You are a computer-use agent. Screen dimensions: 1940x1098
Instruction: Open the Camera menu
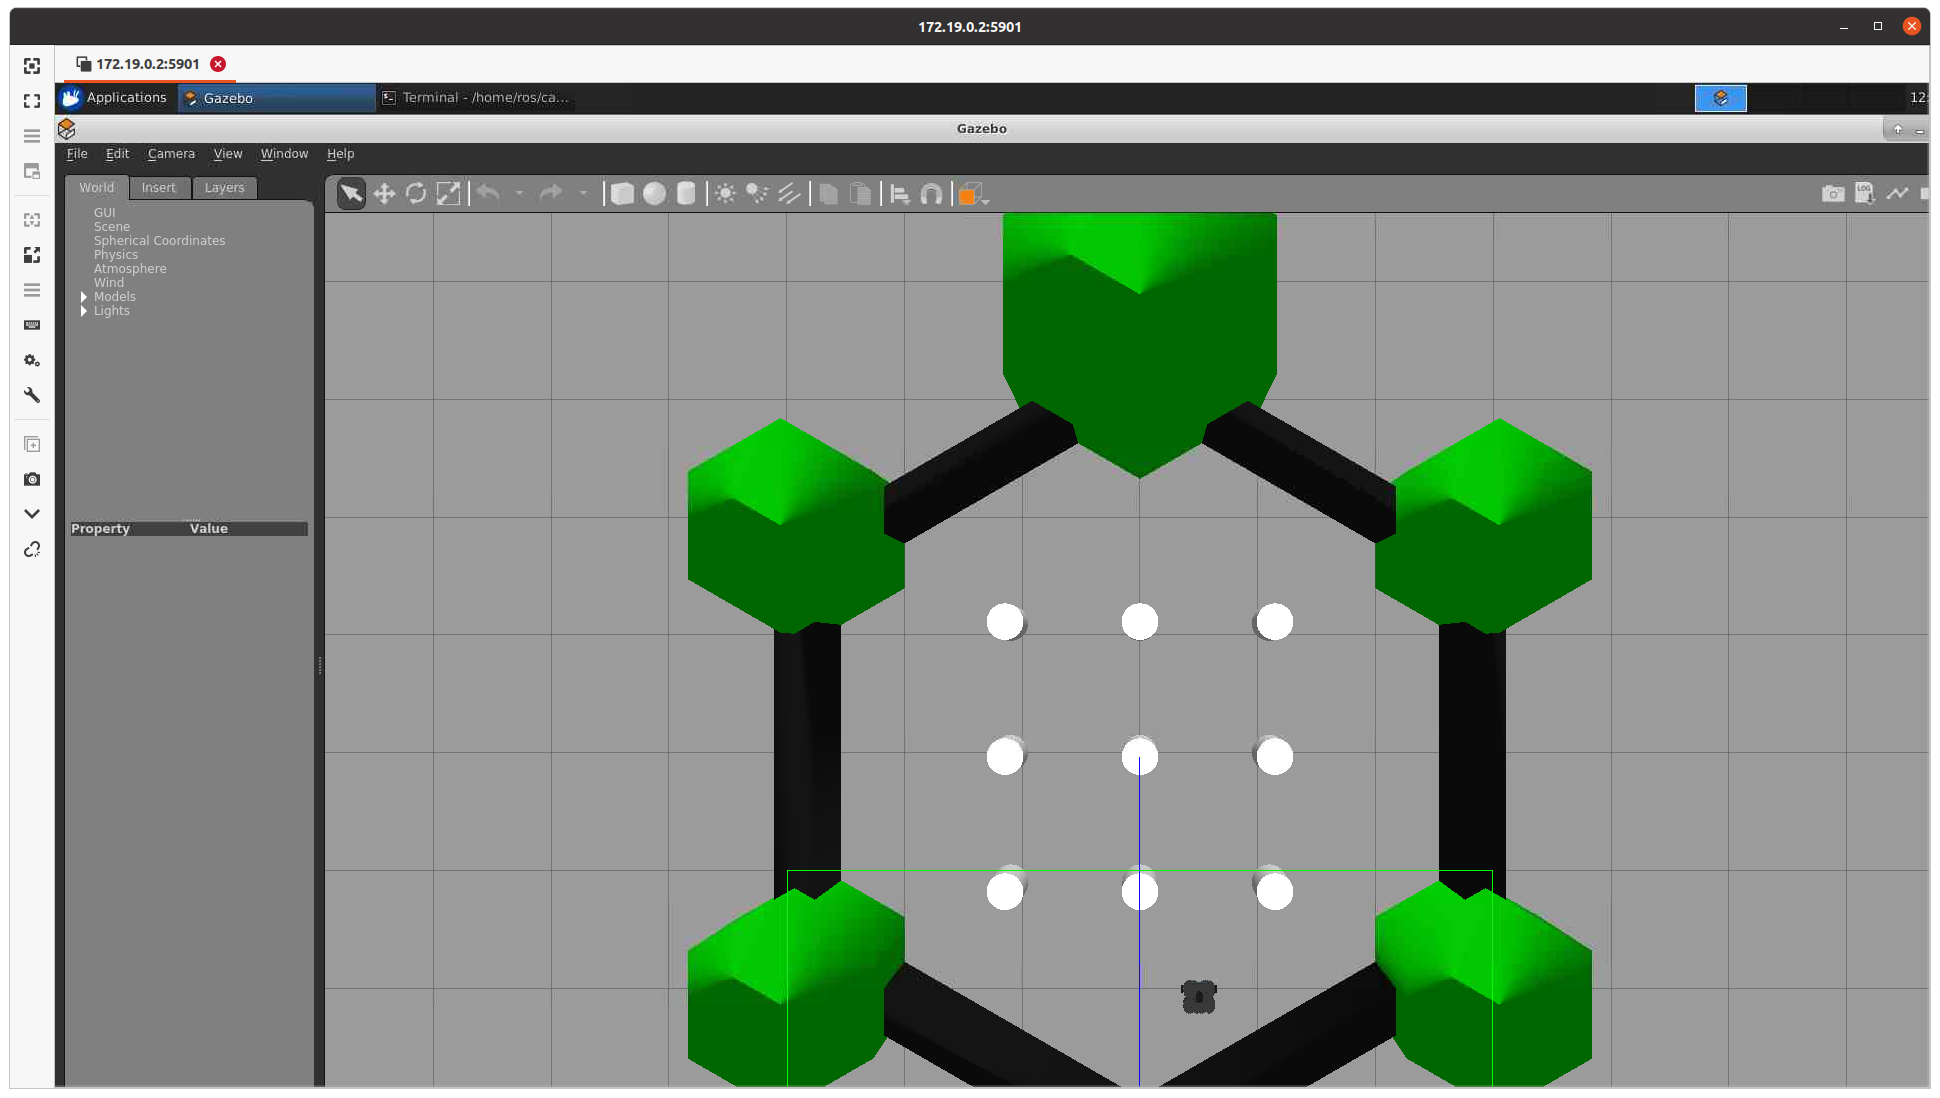[x=171, y=153]
